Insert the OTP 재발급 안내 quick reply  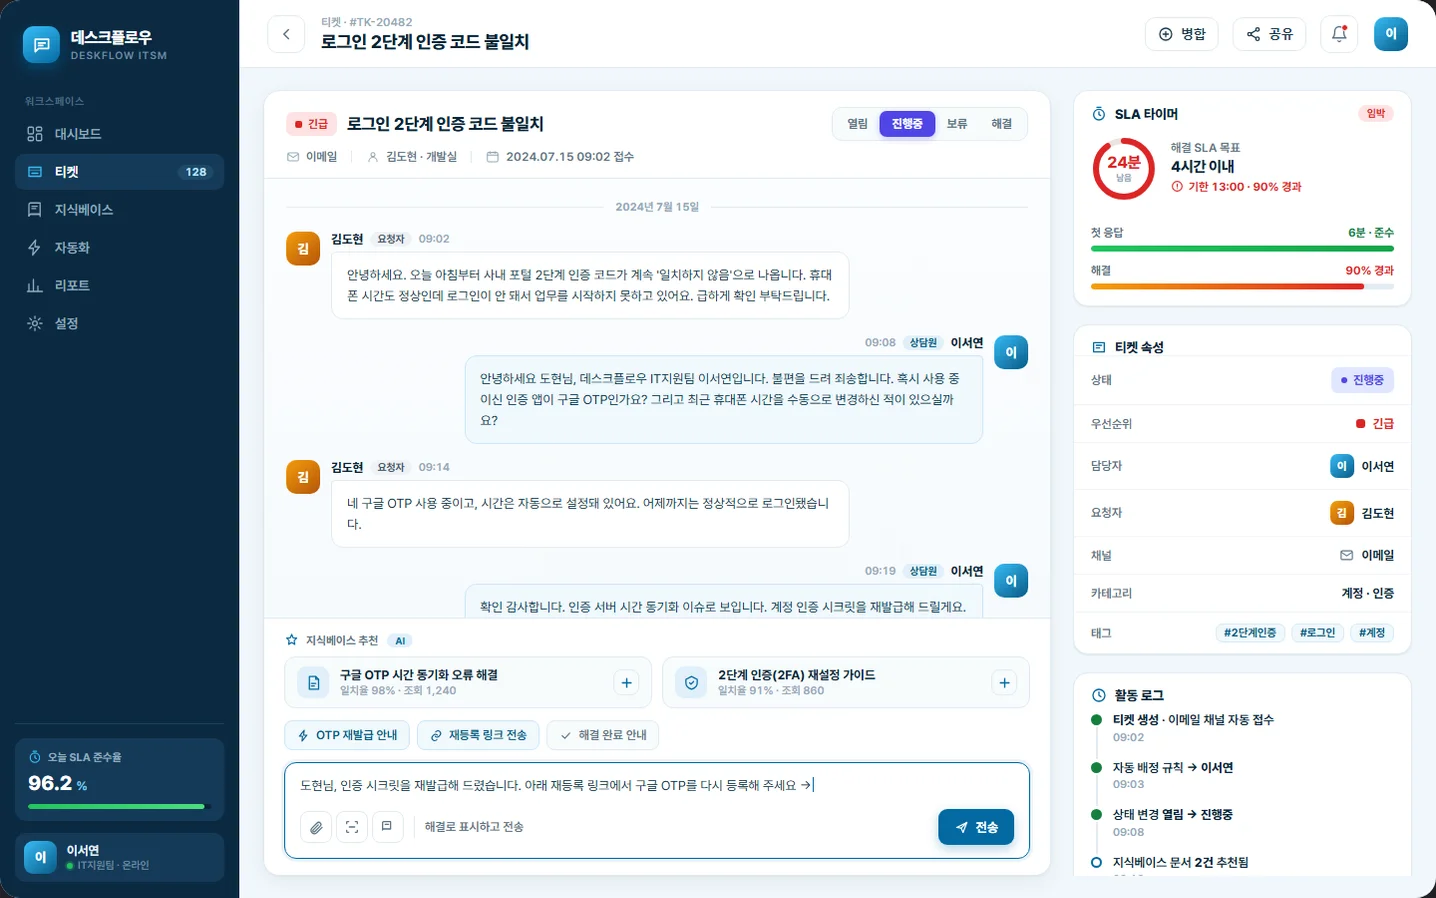click(x=347, y=735)
